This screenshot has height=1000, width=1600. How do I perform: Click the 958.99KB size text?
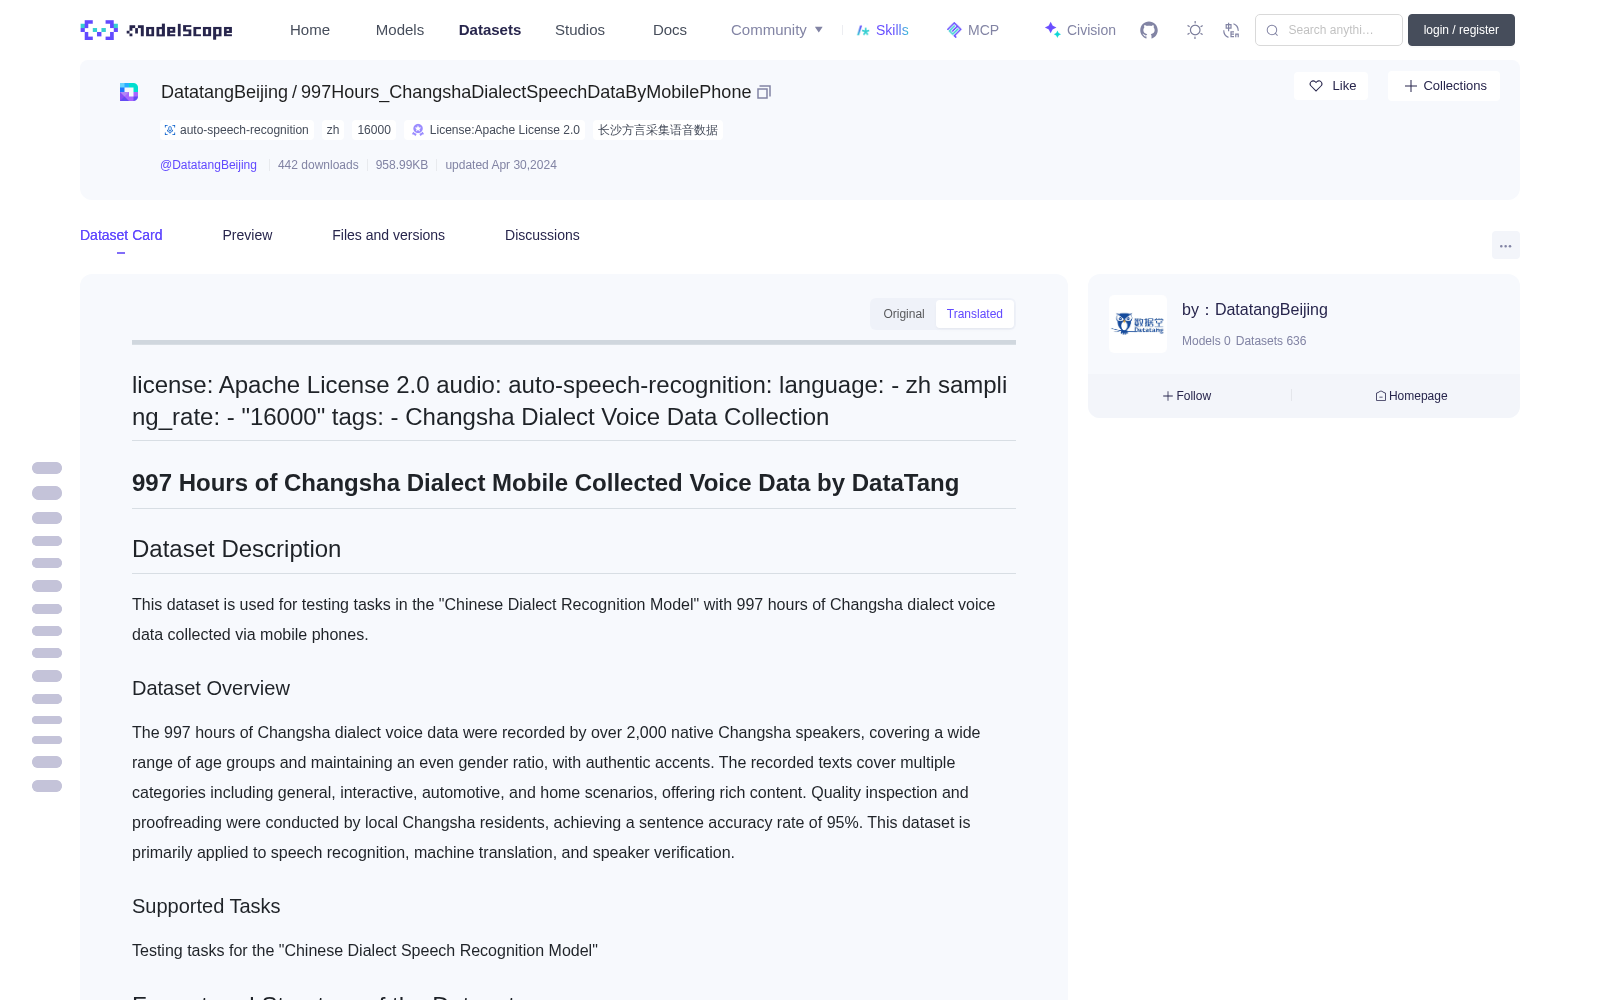[x=402, y=165]
